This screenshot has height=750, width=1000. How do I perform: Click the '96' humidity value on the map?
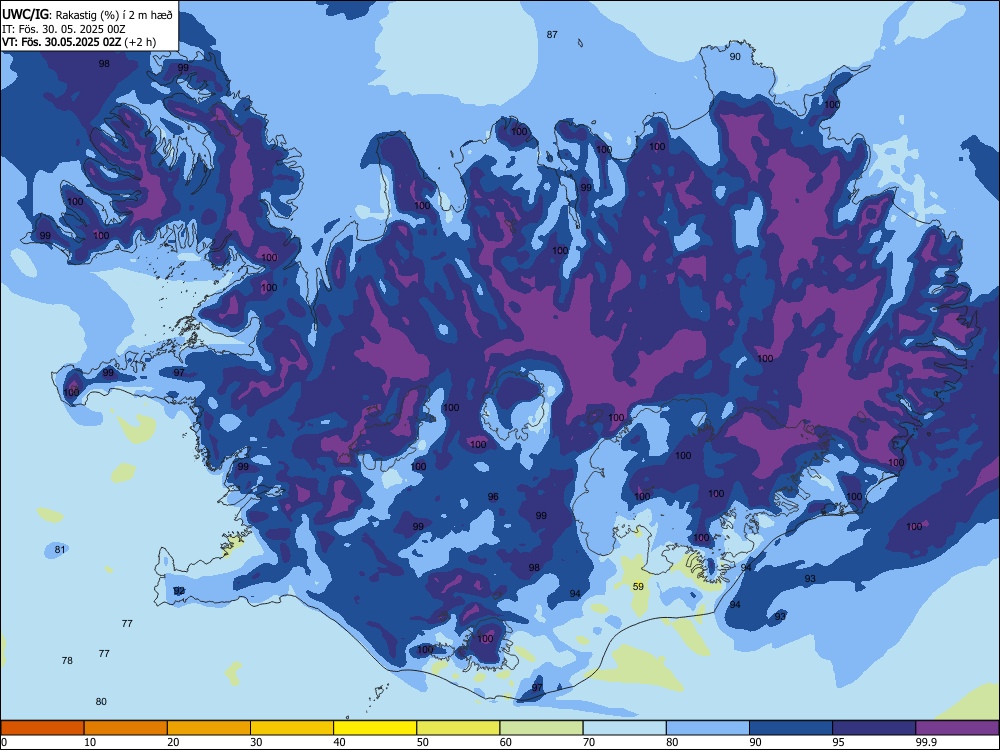pos(493,497)
